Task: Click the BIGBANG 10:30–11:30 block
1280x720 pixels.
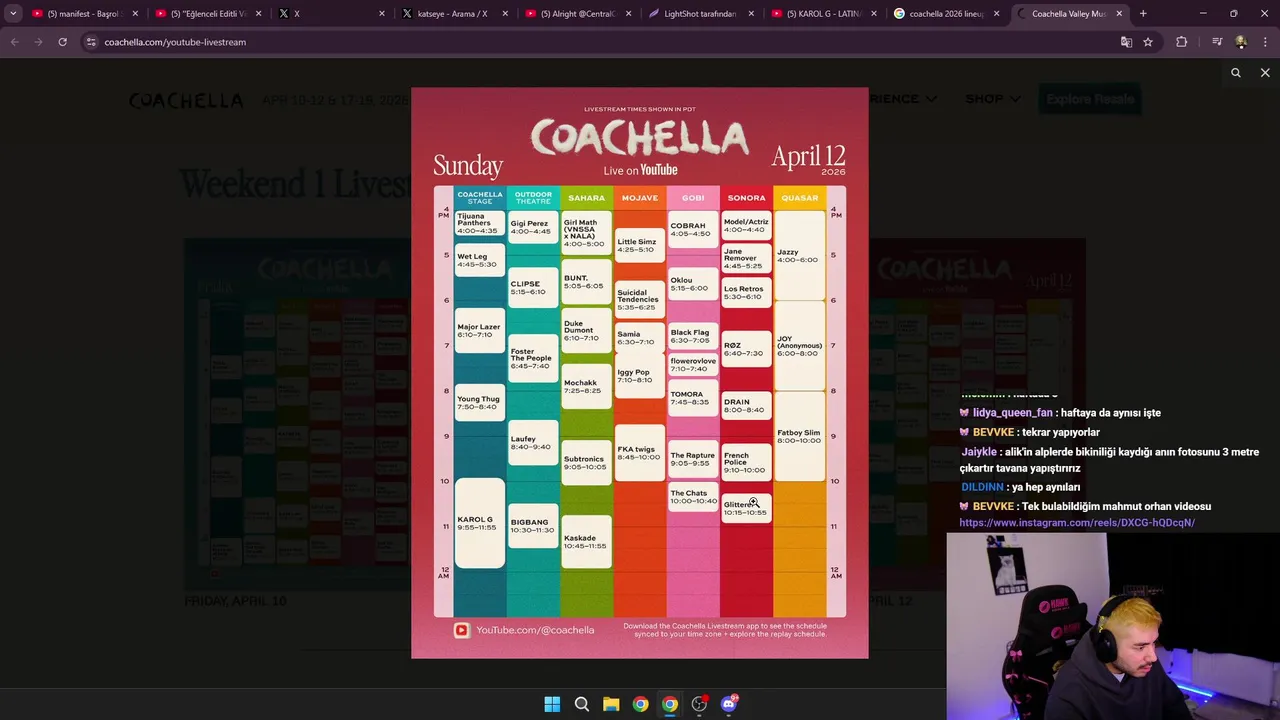Action: tap(533, 526)
